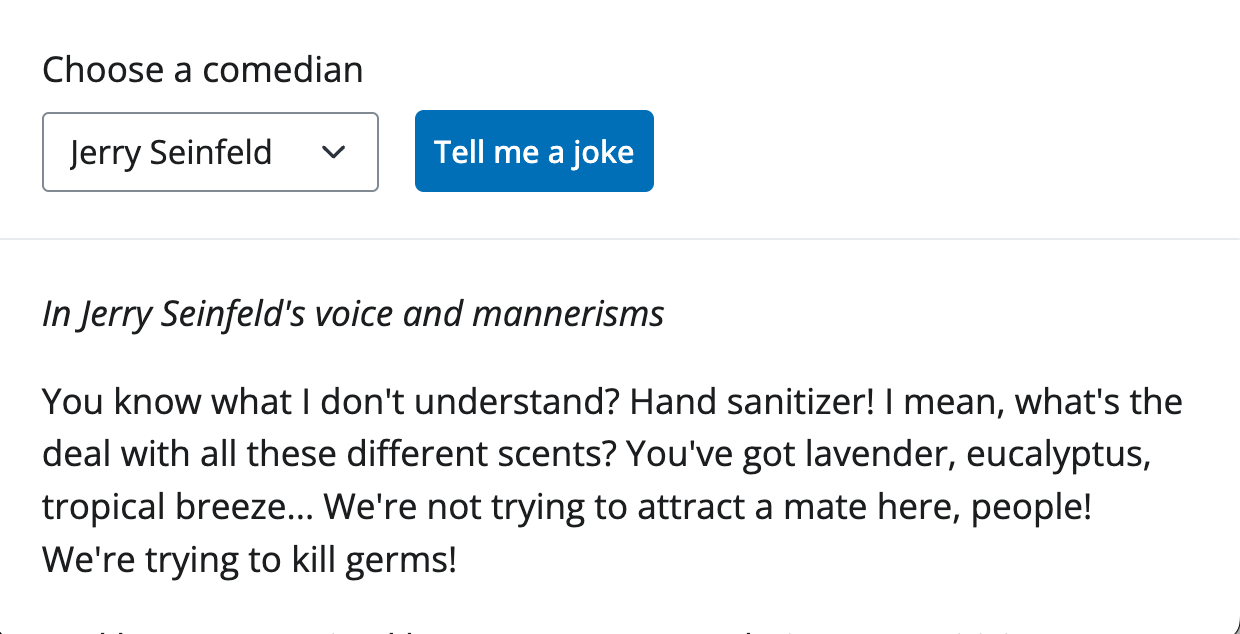Click the sentence "We're trying to kill germs!"
The height and width of the screenshot is (634, 1240).
coord(249,559)
